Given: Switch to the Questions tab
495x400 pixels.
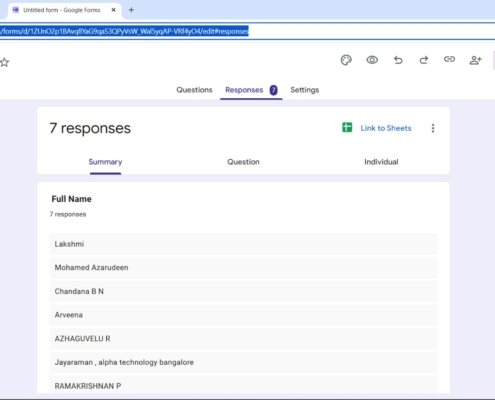Looking at the screenshot, I should [194, 90].
